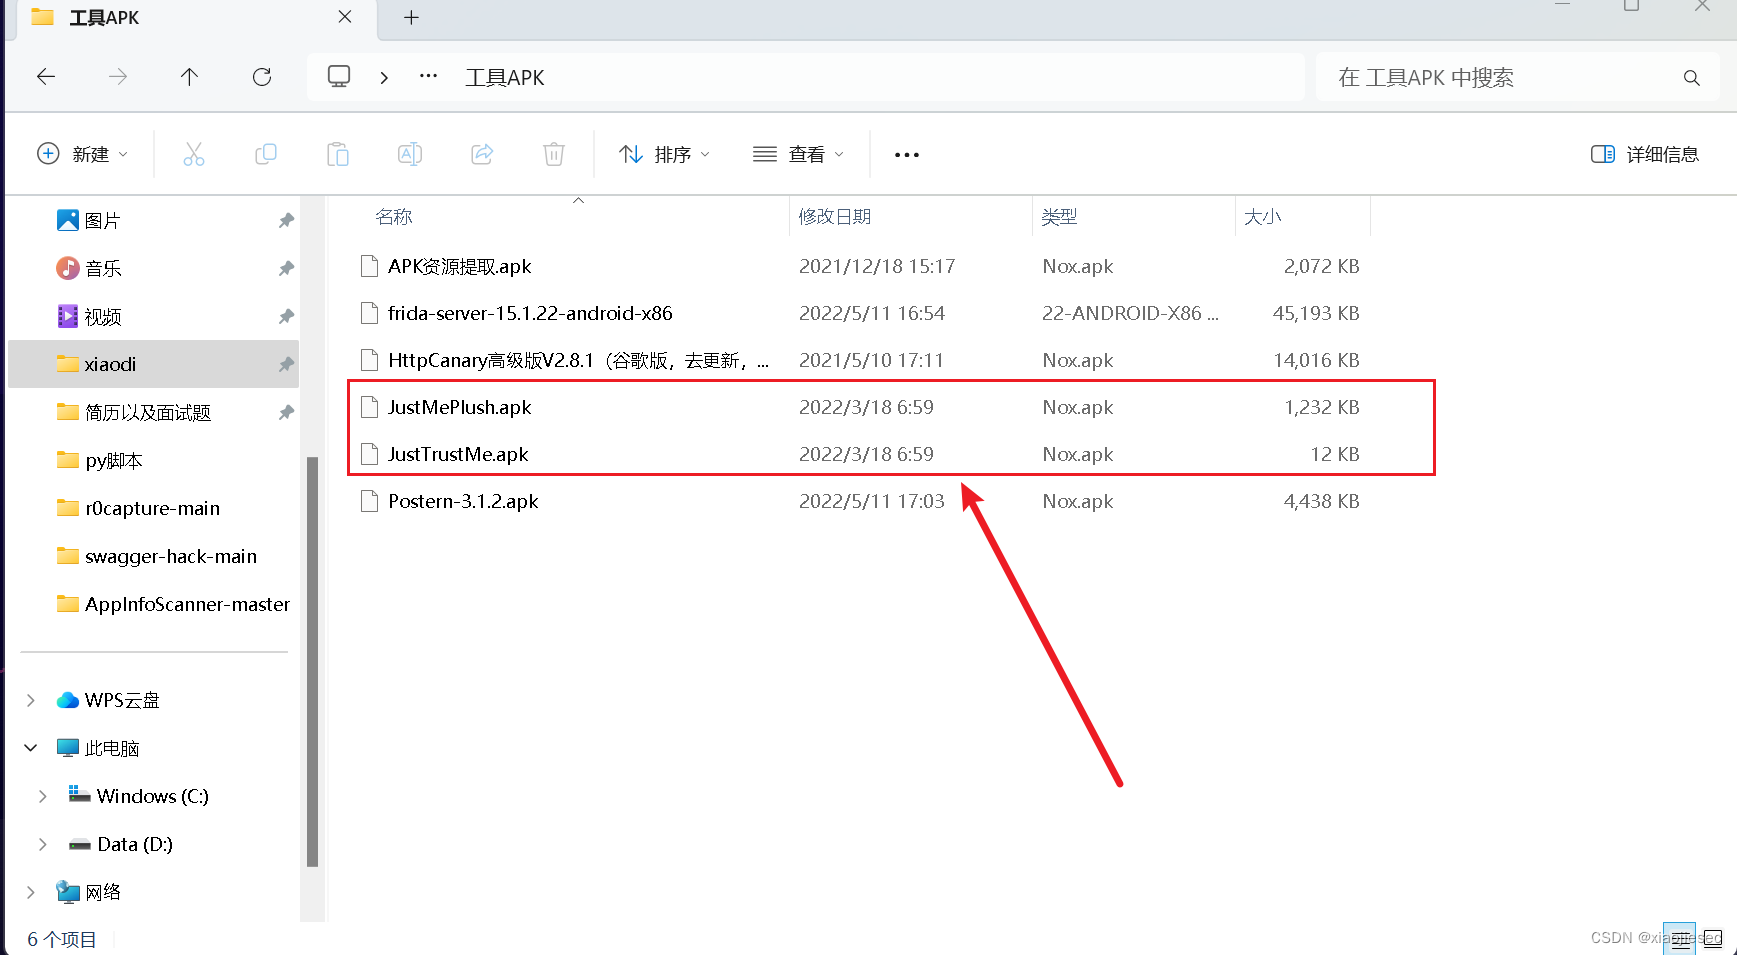Refresh the current folder view
The image size is (1737, 955).
[262, 77]
